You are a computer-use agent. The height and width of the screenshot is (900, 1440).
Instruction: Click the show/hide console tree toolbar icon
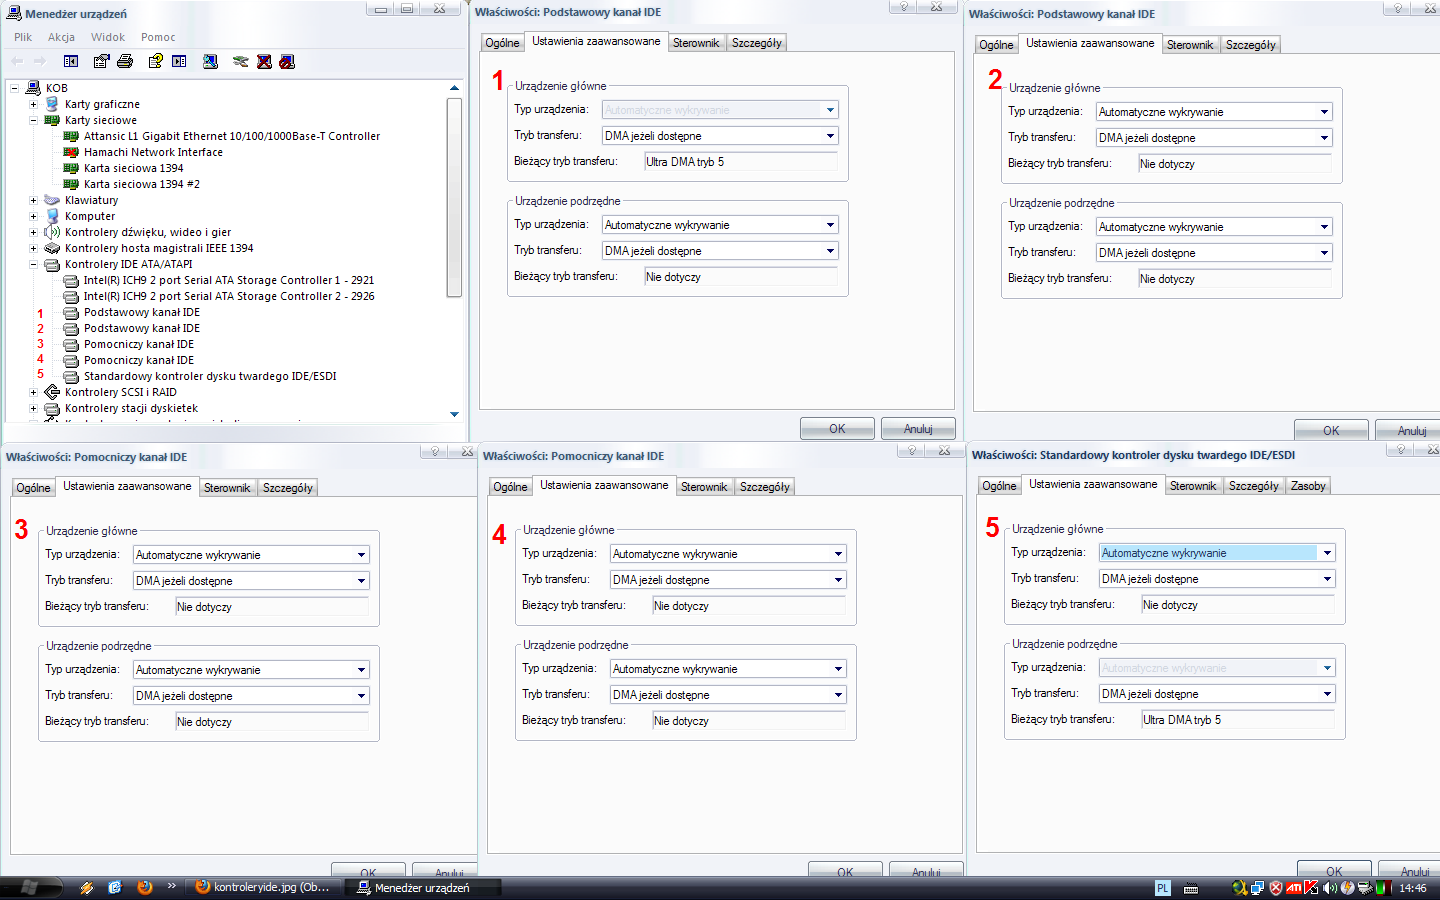point(71,62)
